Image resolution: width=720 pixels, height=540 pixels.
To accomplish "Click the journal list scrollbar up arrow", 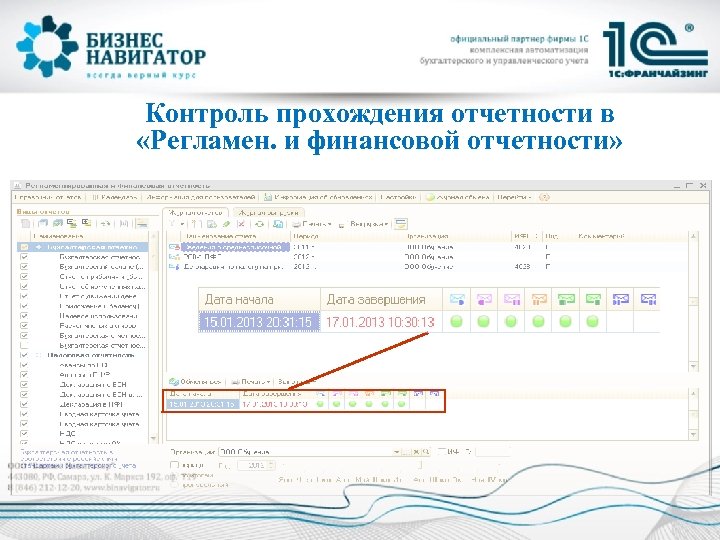I will click(693, 236).
